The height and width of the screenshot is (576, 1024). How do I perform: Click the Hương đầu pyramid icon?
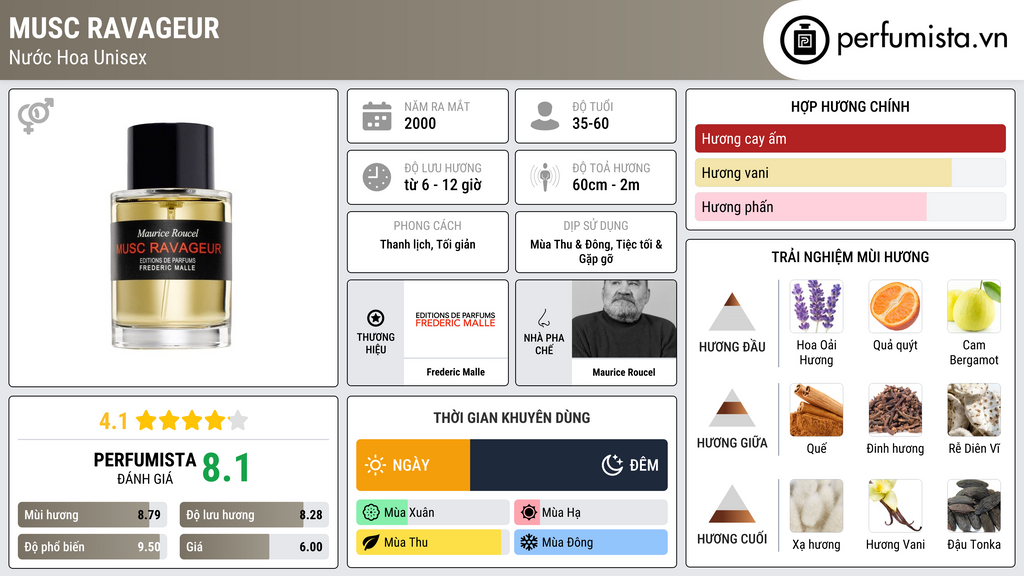coord(732,312)
